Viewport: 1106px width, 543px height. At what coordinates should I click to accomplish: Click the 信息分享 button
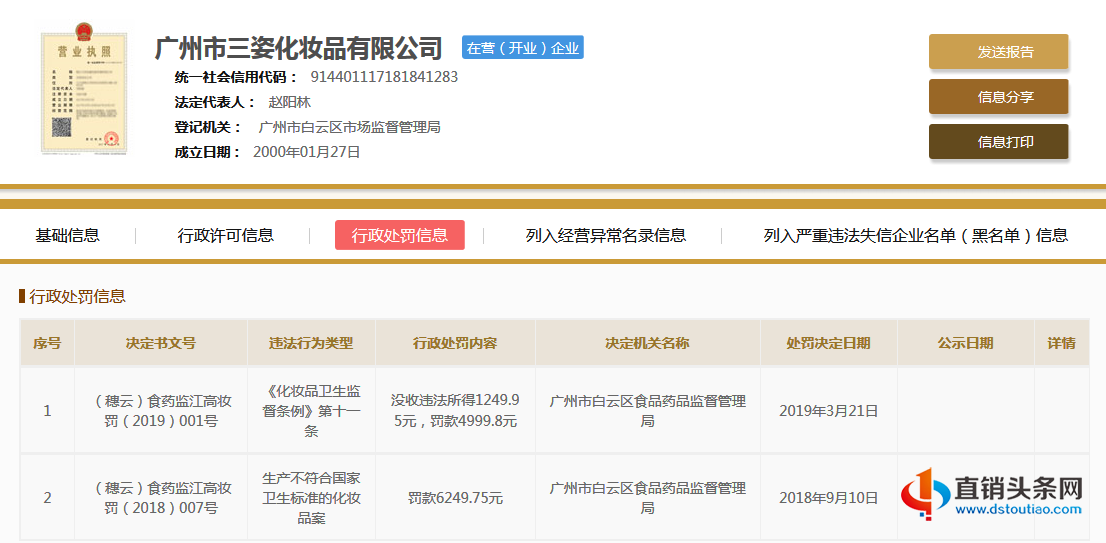pyautogui.click(x=998, y=97)
